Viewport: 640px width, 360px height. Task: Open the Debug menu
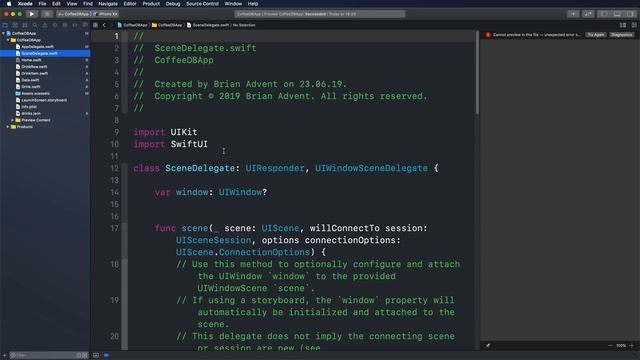click(173, 4)
